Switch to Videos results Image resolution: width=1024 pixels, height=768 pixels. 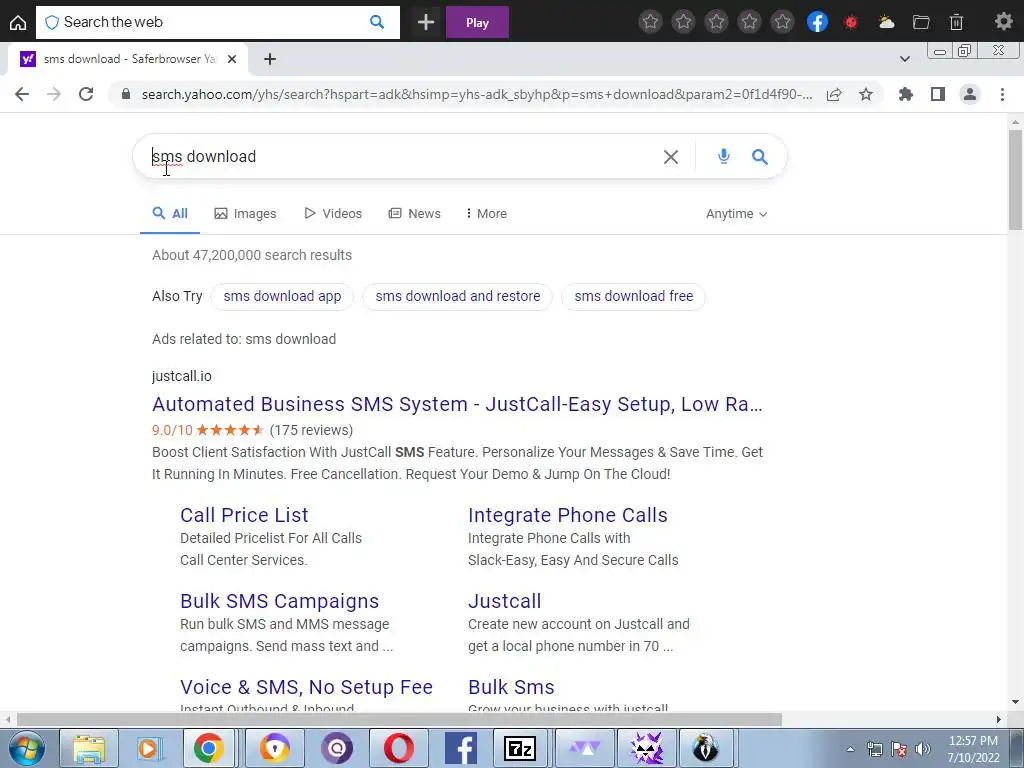[x=332, y=214]
